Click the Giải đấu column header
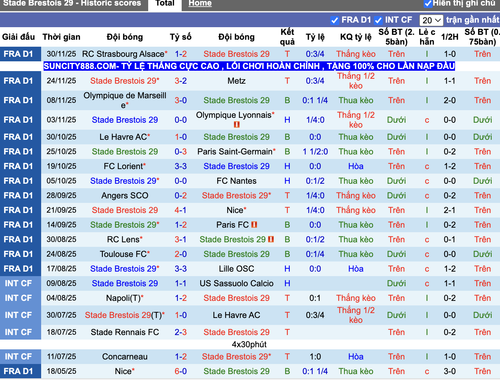Image resolution: width=500 pixels, height=380 pixels. click(18, 37)
